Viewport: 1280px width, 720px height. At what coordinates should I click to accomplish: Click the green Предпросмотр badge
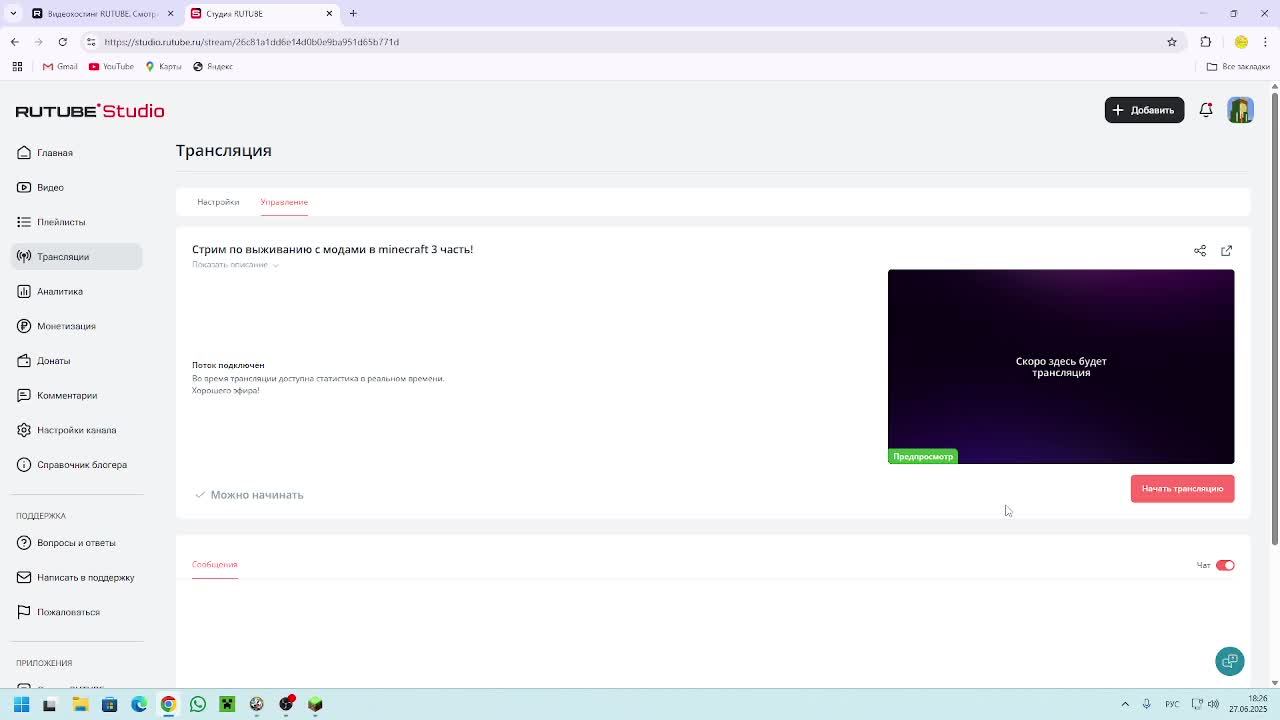pyautogui.click(x=923, y=457)
